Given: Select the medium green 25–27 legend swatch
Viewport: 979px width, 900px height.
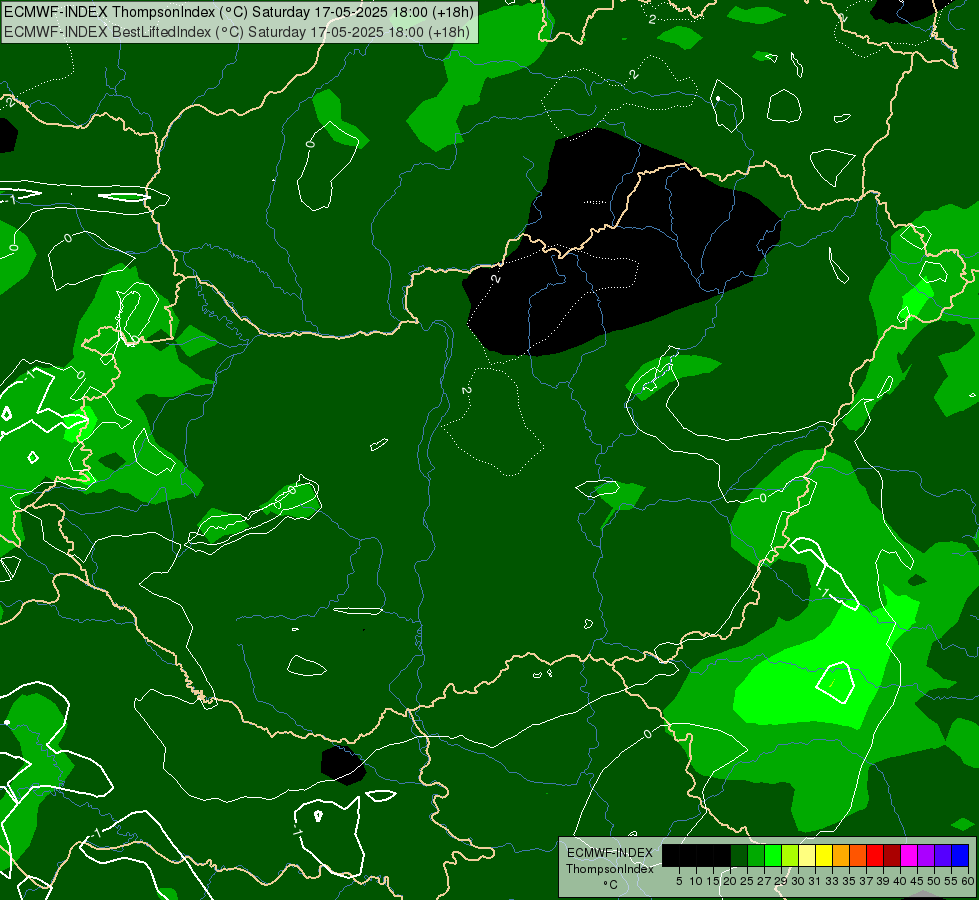Looking at the screenshot, I should [755, 855].
